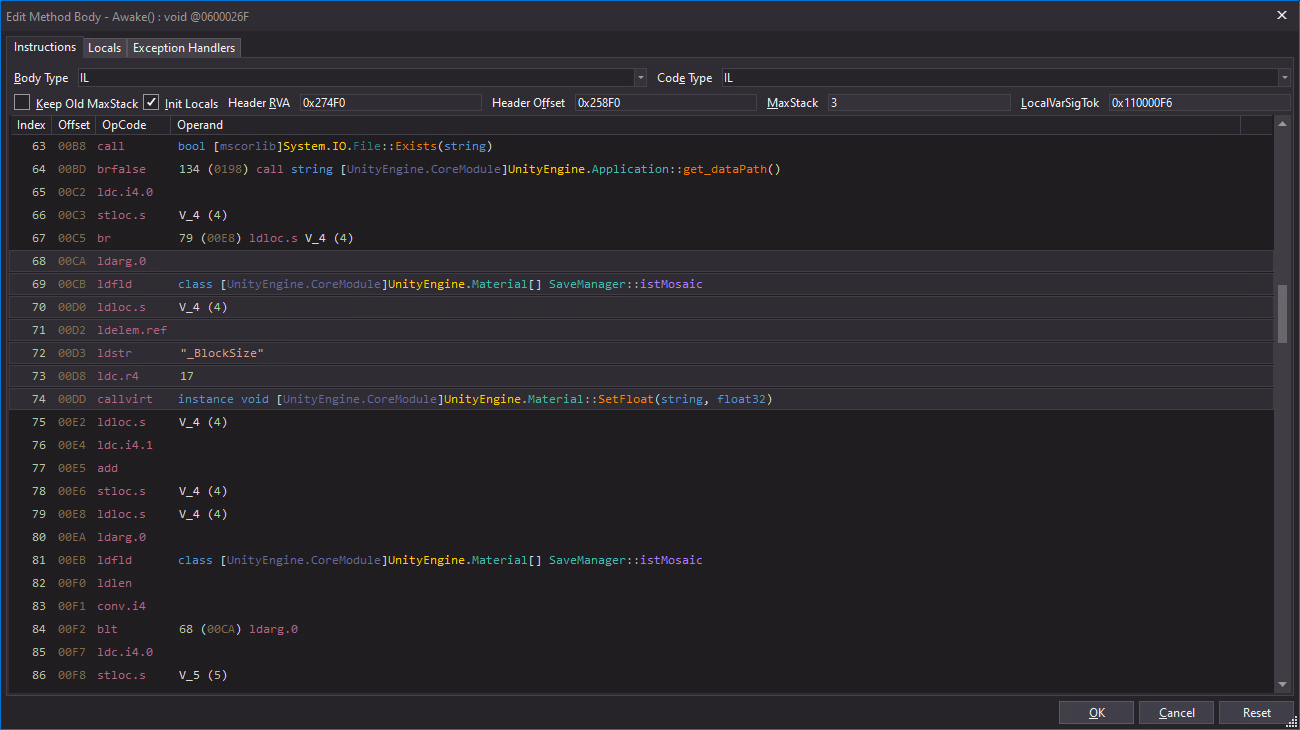The width and height of the screenshot is (1300, 730).
Task: Expand the Code Type dropdown
Action: tap(1284, 78)
